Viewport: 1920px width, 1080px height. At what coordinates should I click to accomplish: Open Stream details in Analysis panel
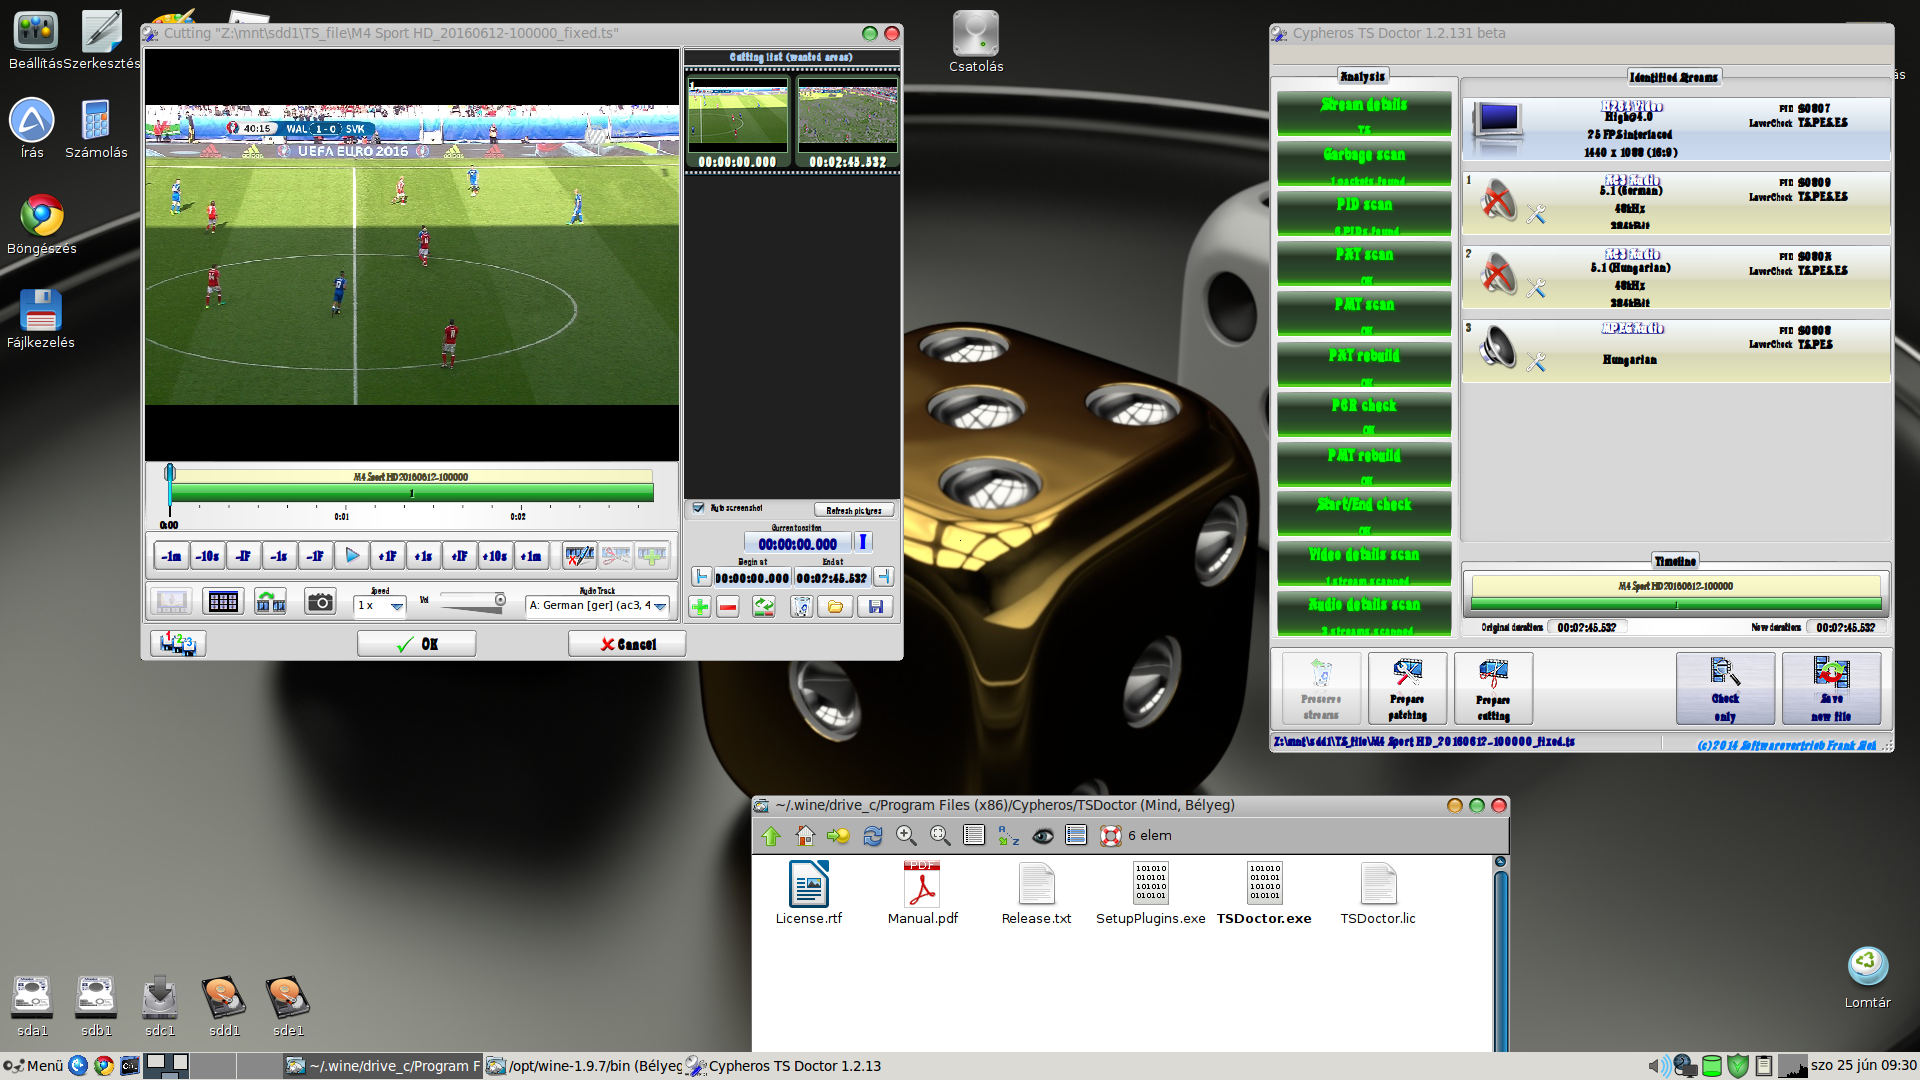pyautogui.click(x=1364, y=113)
